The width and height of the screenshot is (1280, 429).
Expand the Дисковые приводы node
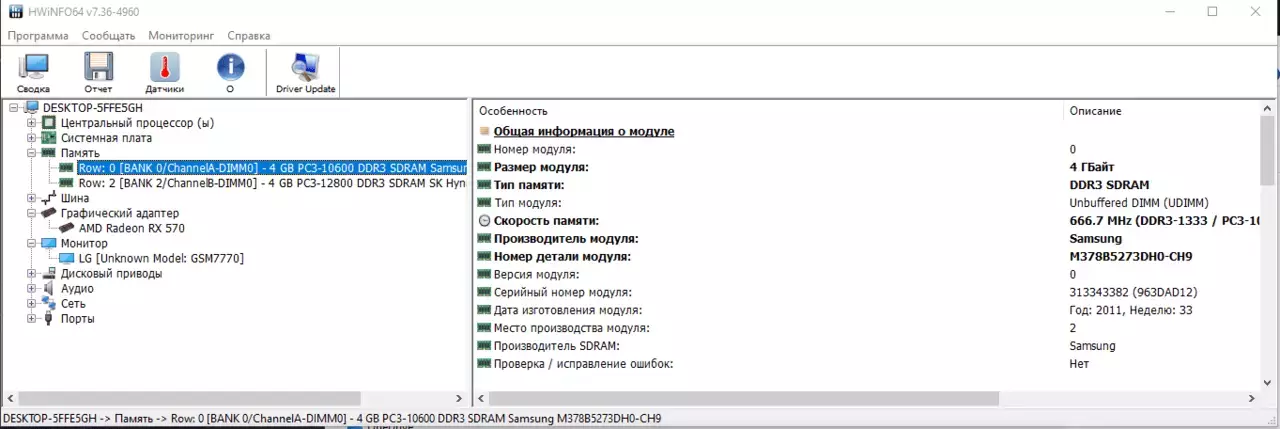click(x=31, y=273)
